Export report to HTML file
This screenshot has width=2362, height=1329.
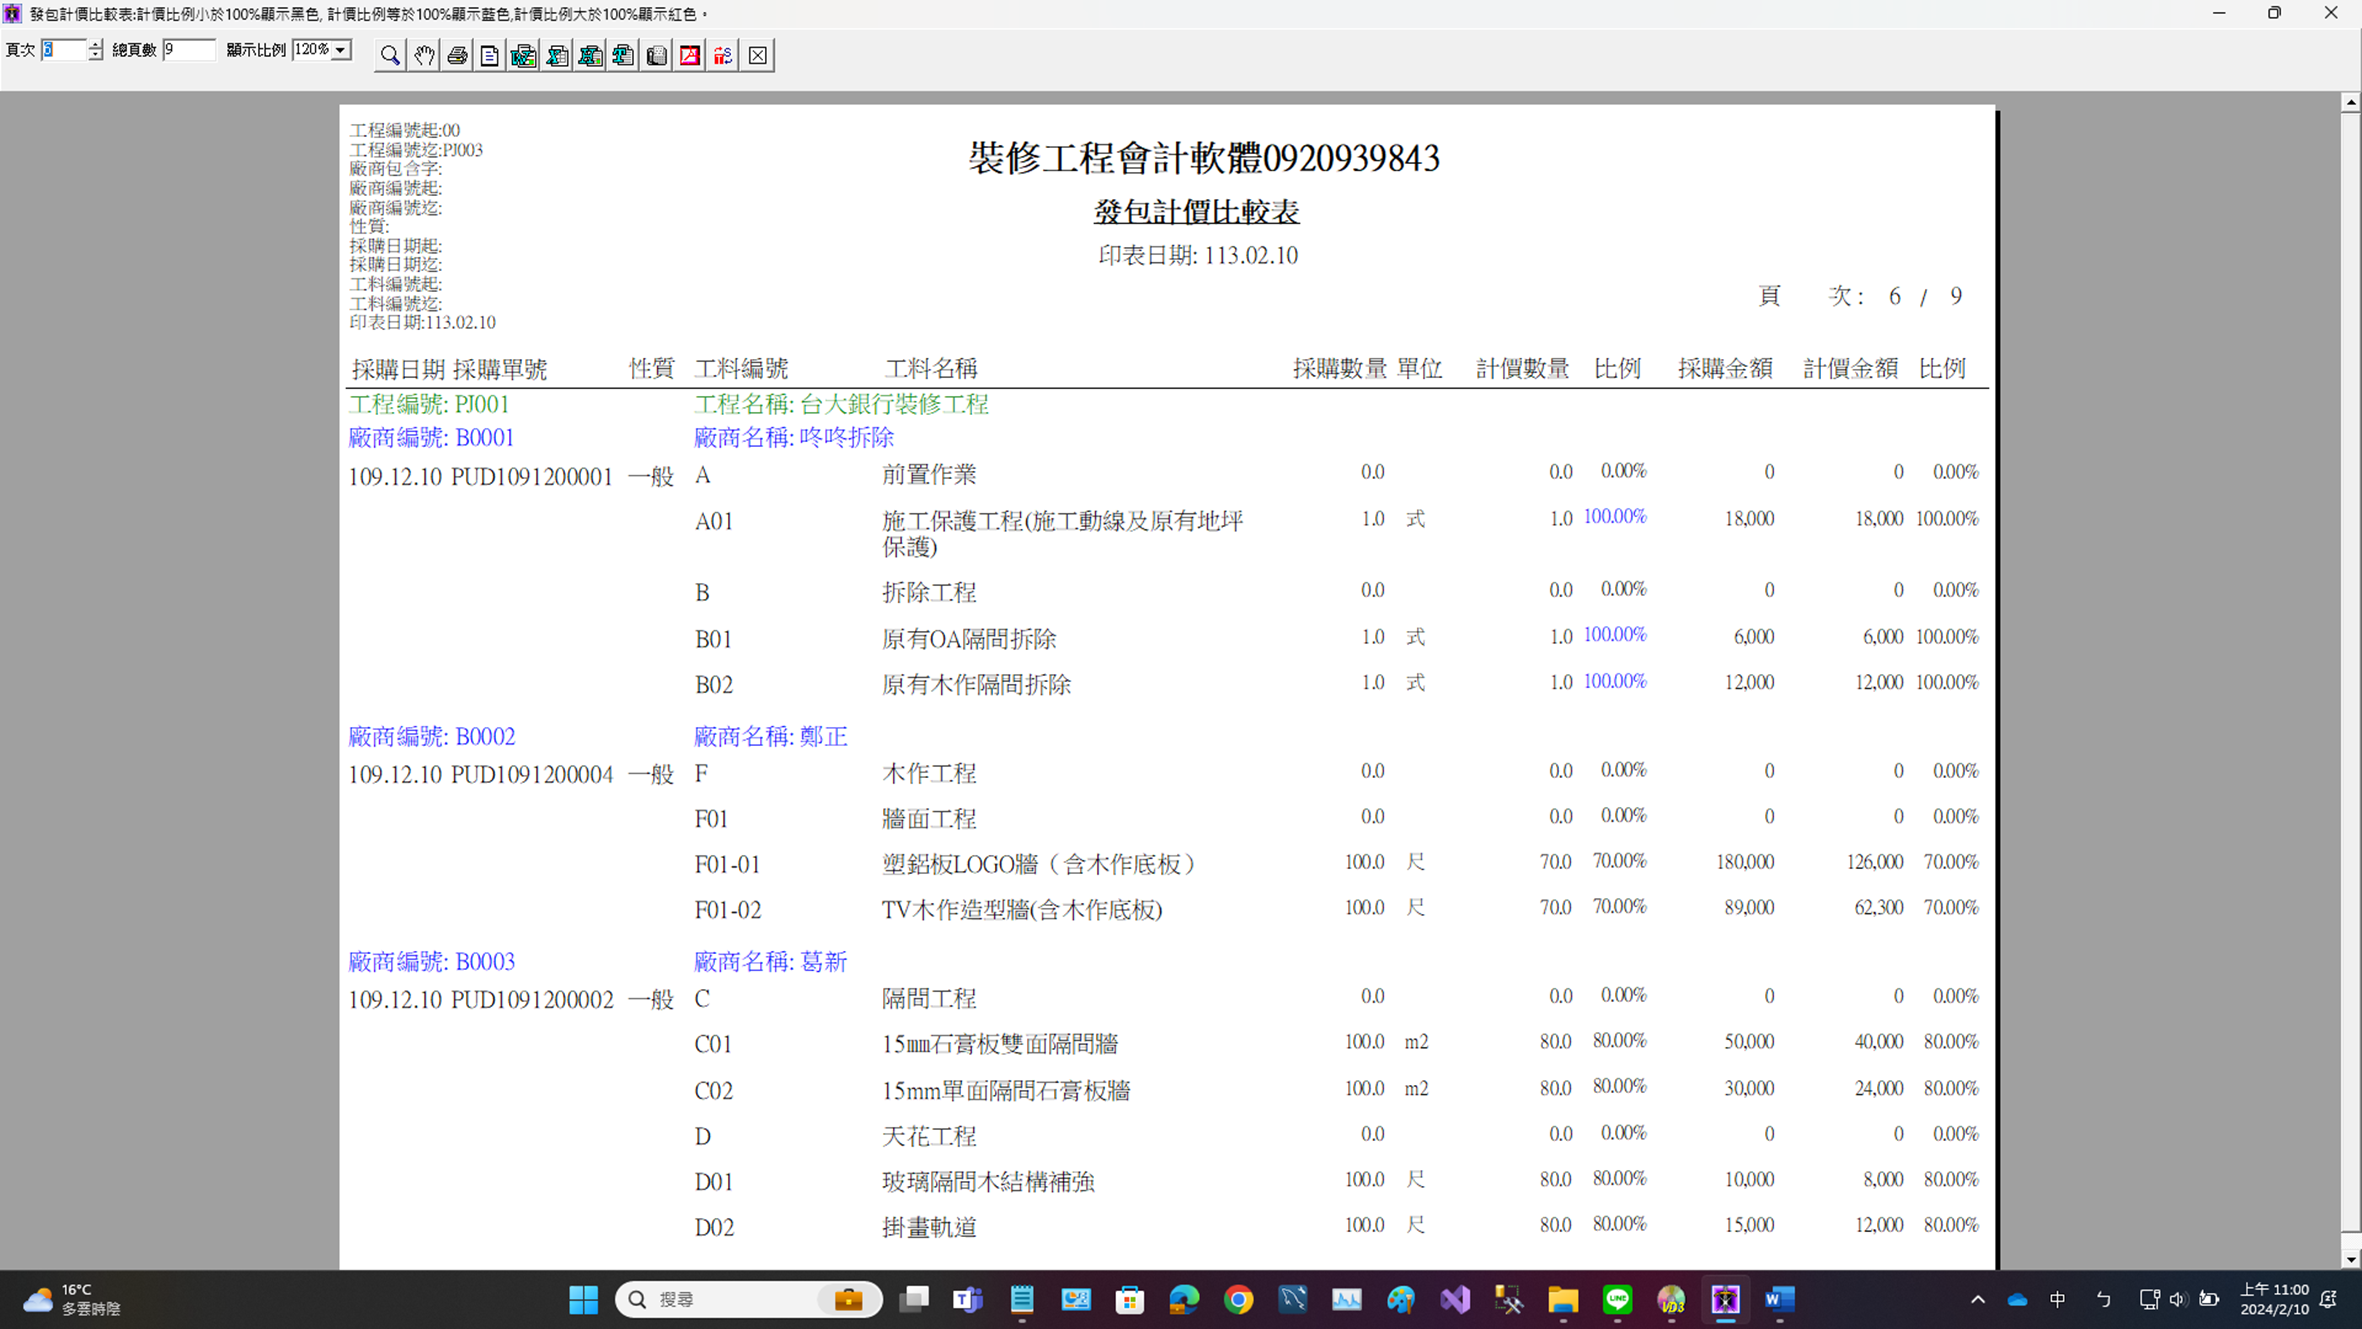tap(590, 56)
